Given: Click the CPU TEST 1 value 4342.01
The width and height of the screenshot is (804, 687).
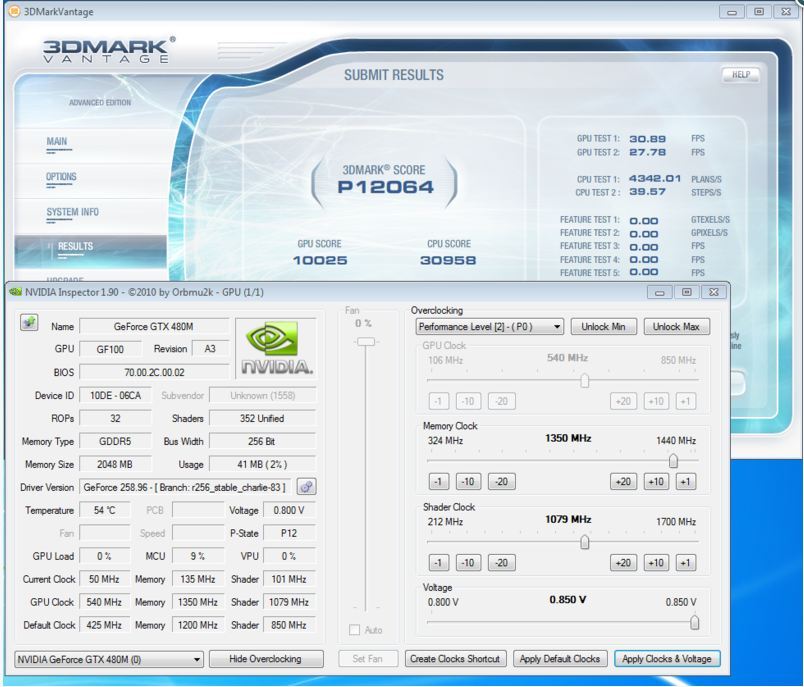Looking at the screenshot, I should 655,178.
